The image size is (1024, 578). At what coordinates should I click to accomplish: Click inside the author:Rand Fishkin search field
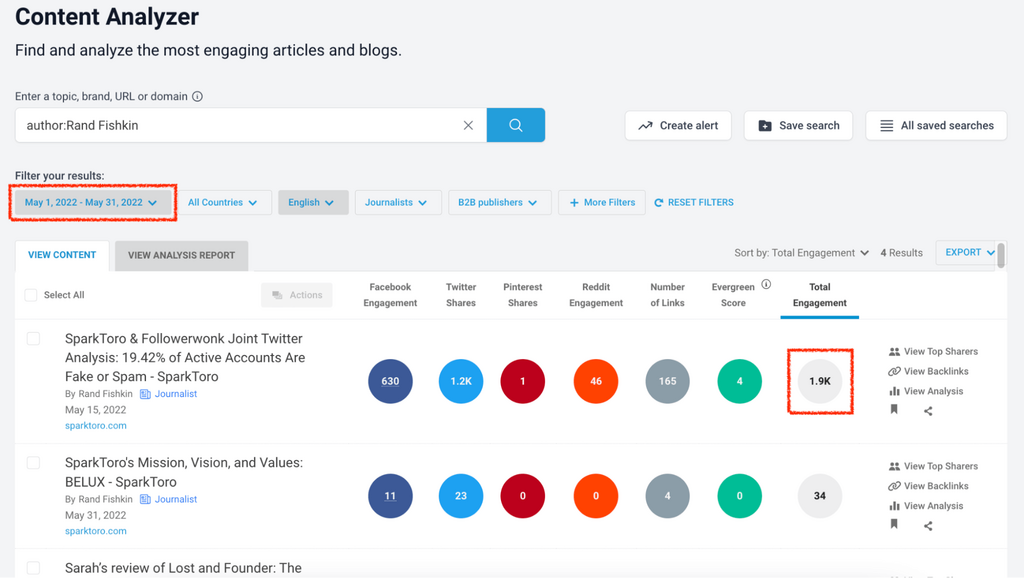[240, 126]
